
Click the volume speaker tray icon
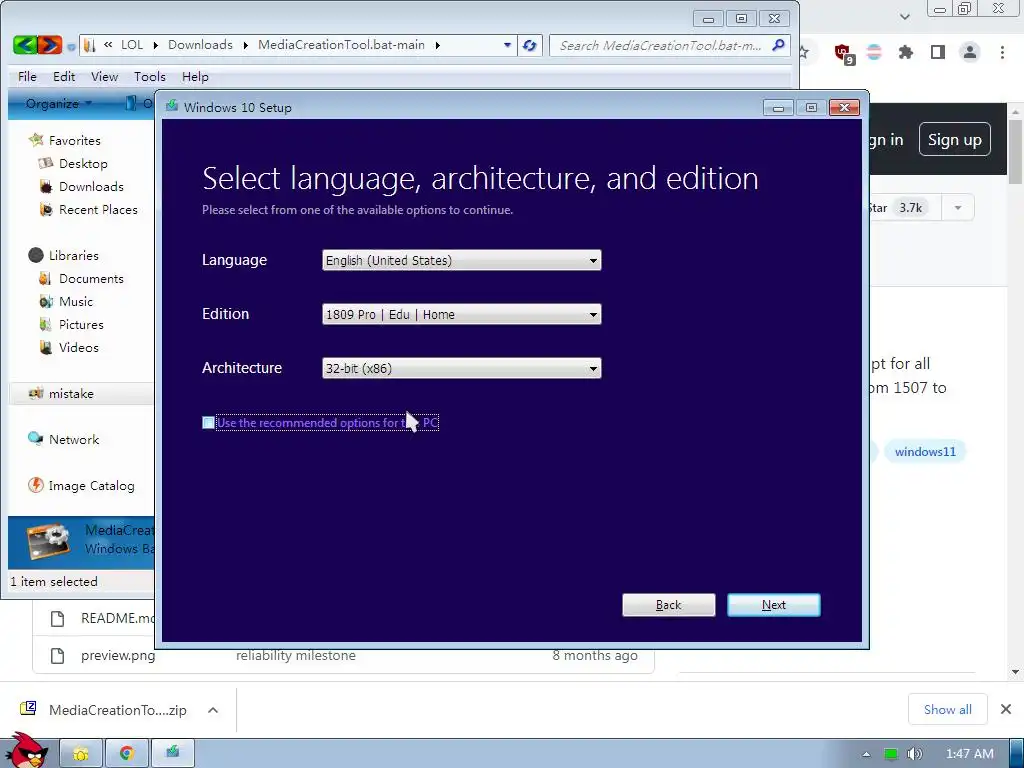[914, 754]
